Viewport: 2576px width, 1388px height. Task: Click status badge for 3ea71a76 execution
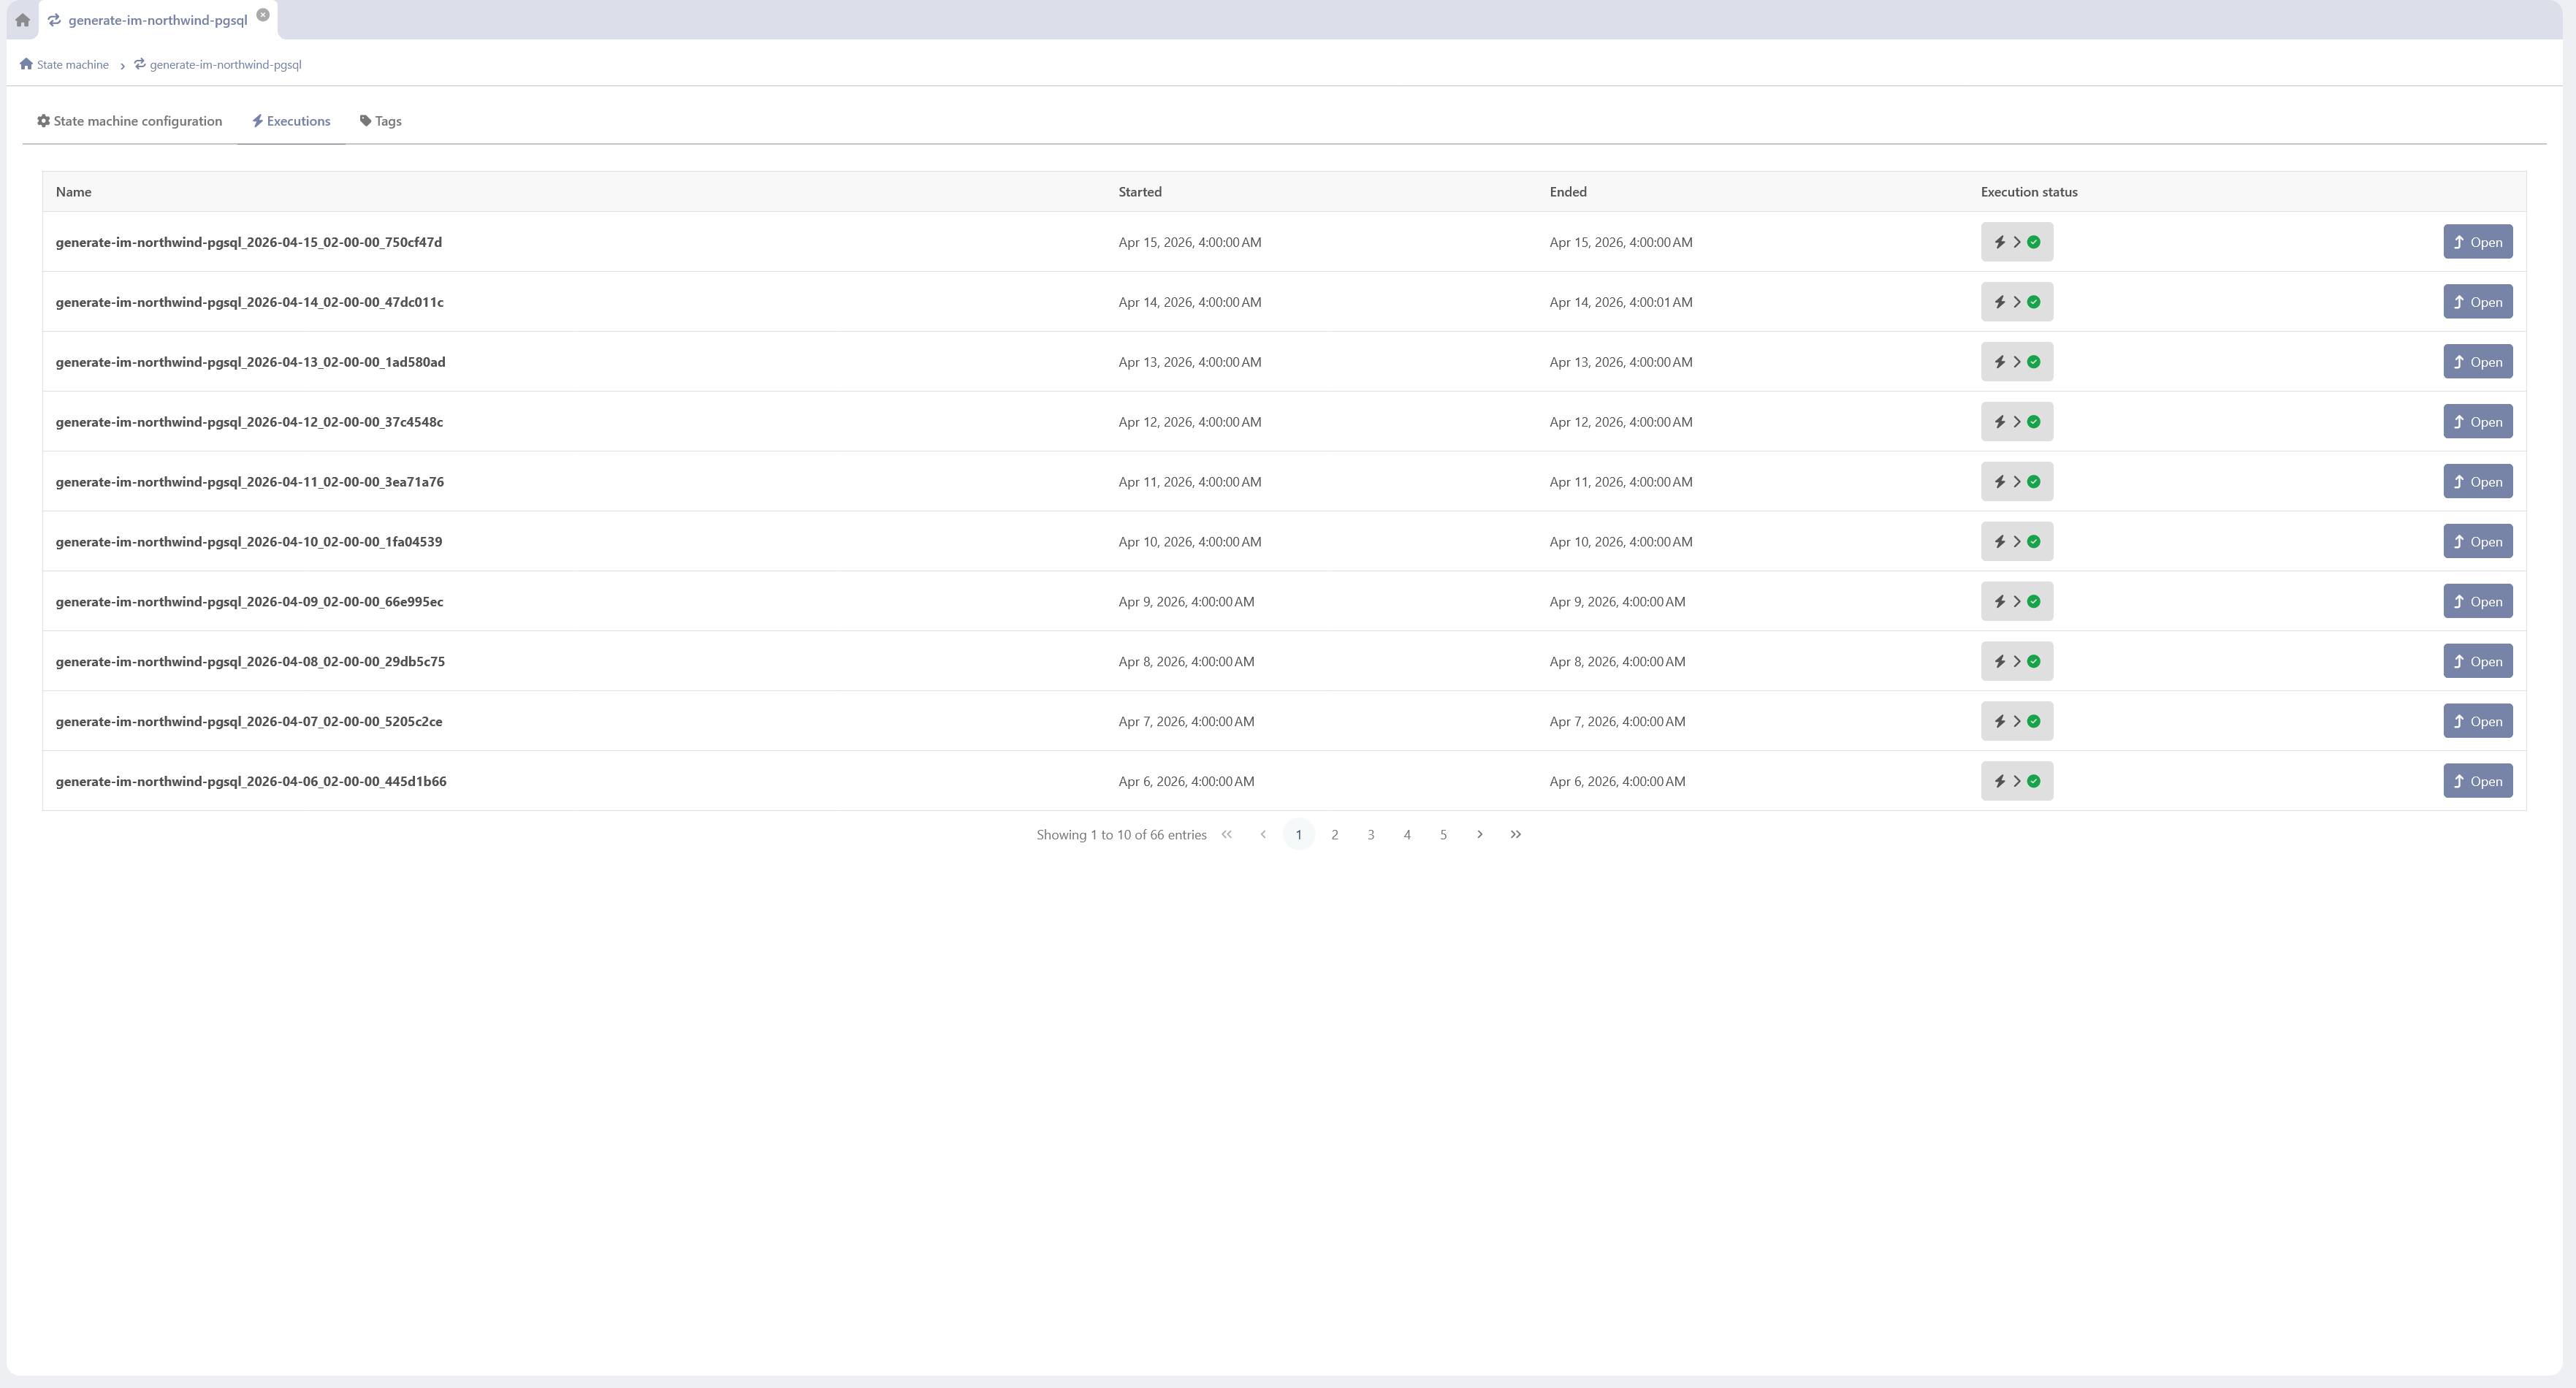point(2016,482)
